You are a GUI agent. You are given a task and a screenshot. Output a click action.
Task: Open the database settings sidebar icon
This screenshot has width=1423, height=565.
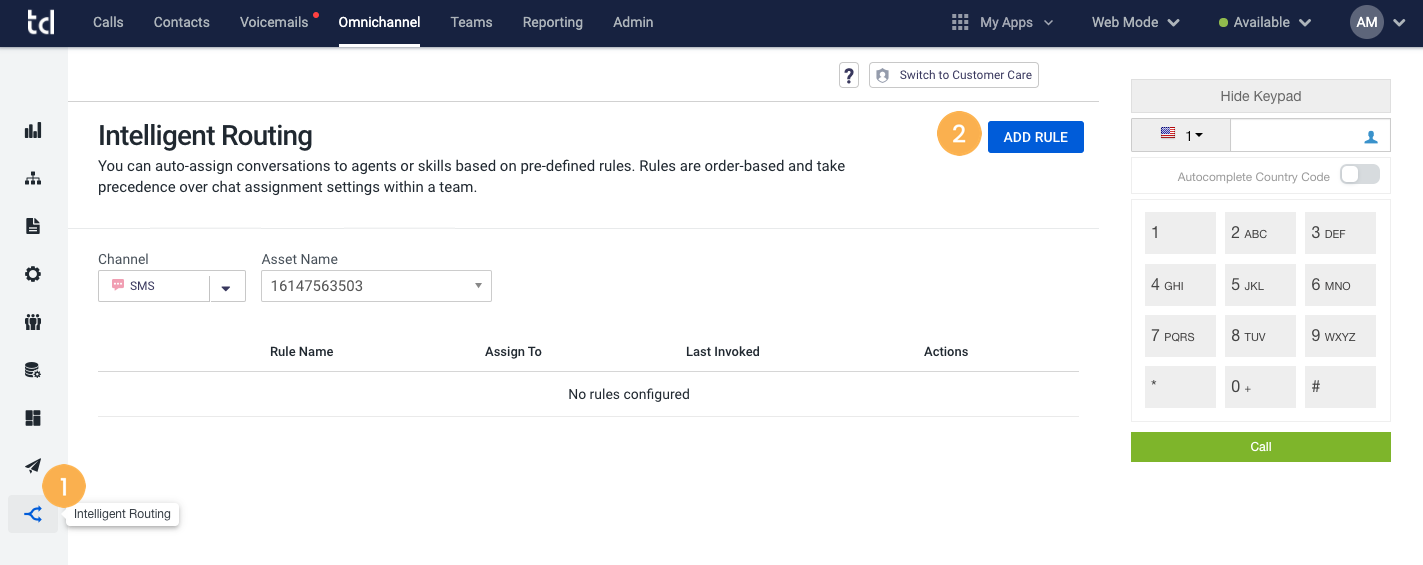pos(33,370)
